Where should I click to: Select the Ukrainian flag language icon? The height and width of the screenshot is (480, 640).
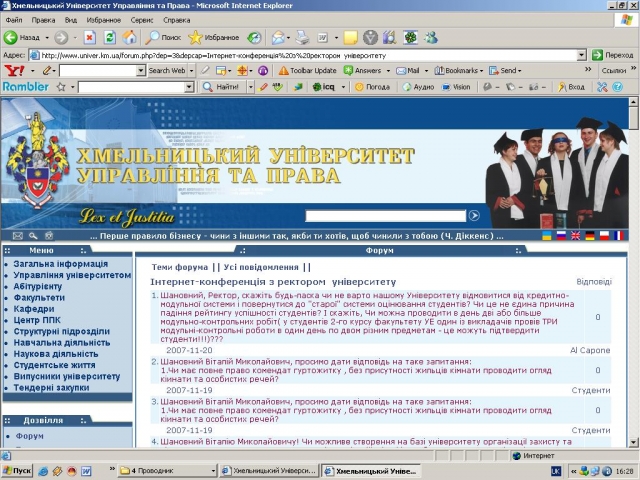pos(547,236)
